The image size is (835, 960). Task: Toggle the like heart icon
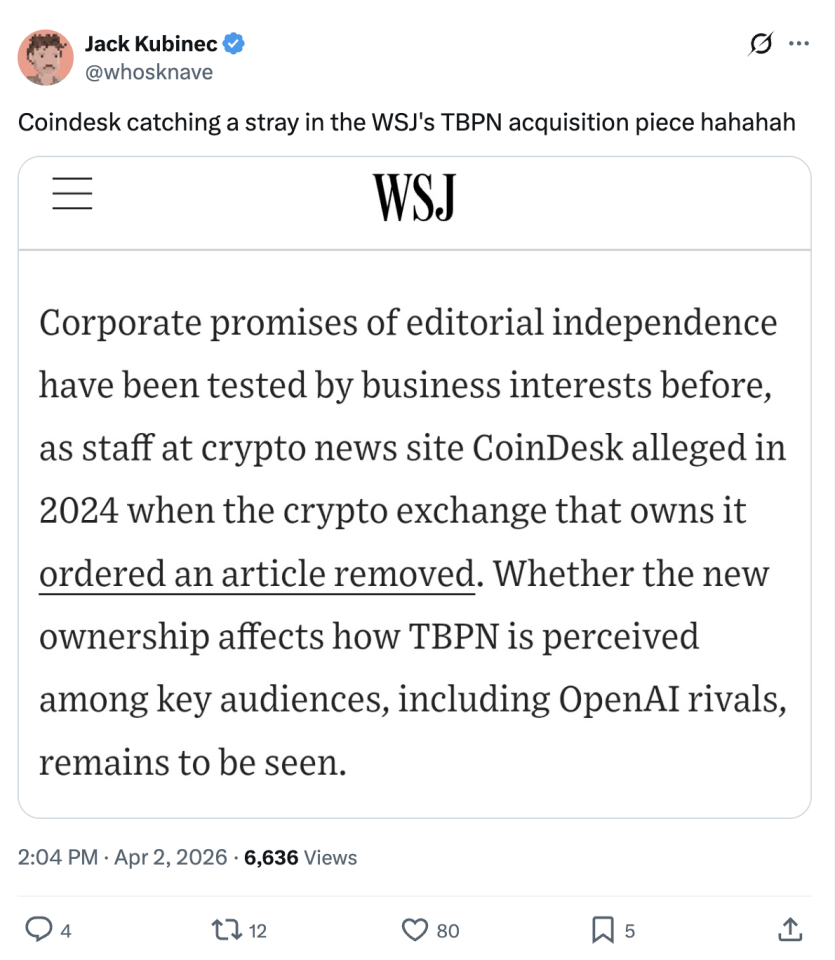(x=414, y=930)
